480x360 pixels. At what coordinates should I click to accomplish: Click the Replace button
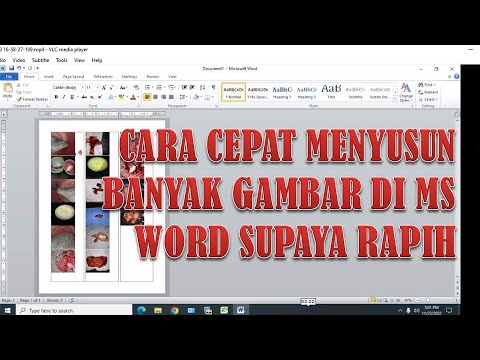click(x=428, y=92)
